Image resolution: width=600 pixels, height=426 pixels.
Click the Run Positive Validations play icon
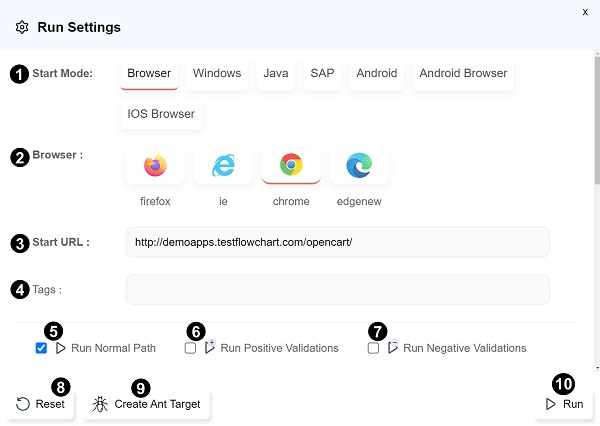[x=210, y=348]
